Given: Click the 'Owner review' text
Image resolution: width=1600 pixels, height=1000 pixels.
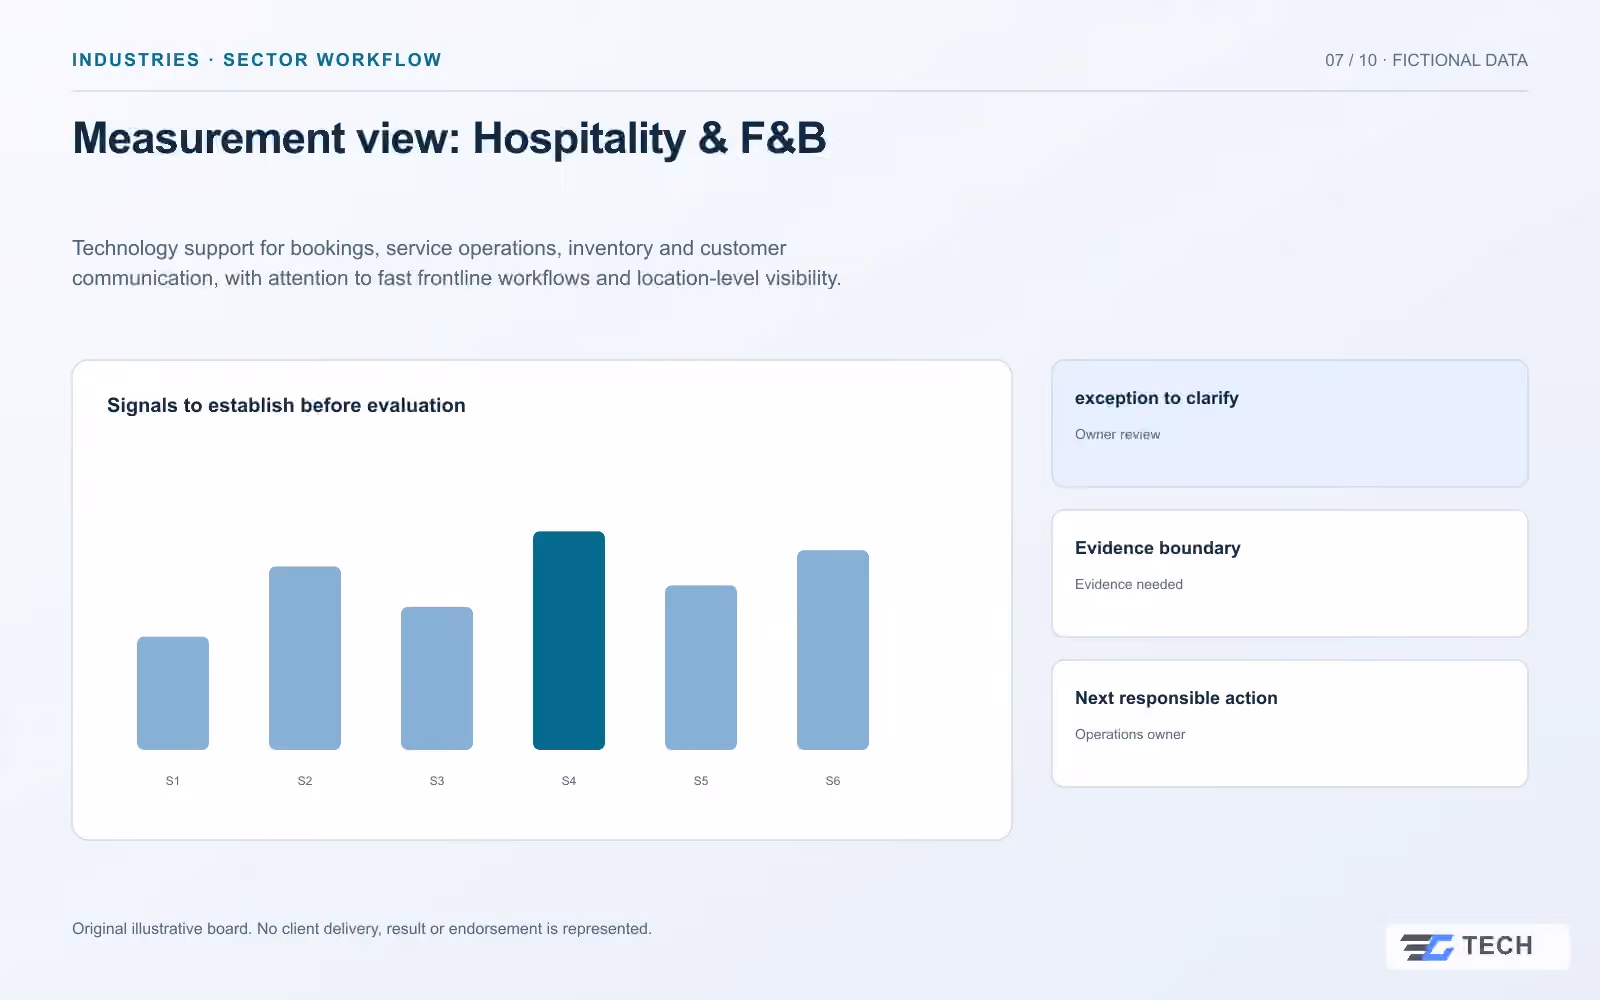Looking at the screenshot, I should click(1117, 434).
